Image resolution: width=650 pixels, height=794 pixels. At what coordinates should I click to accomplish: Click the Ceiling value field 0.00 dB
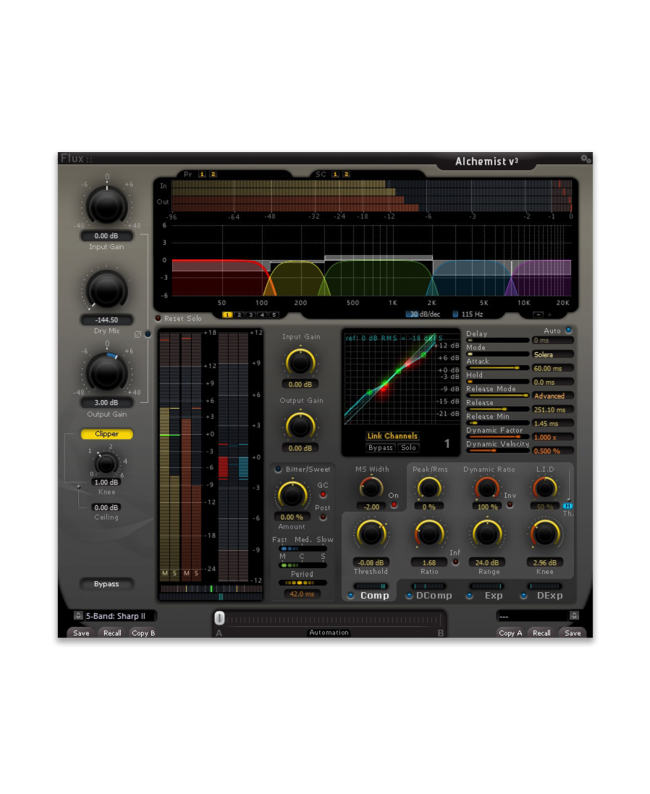point(106,507)
